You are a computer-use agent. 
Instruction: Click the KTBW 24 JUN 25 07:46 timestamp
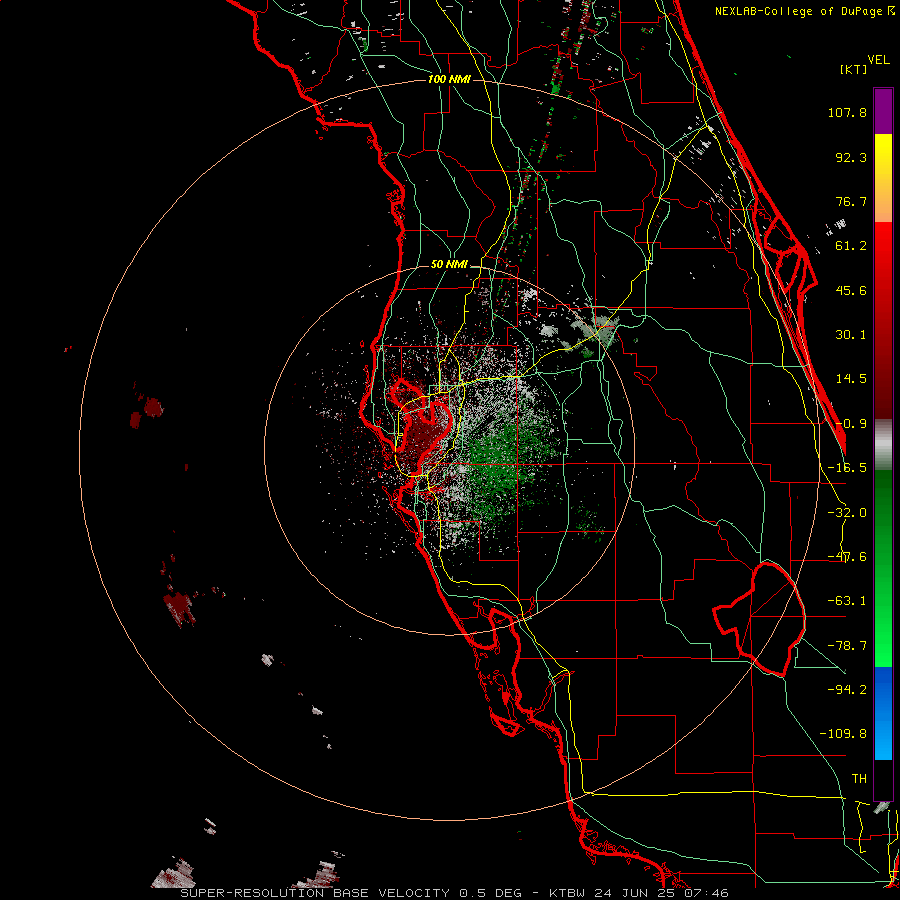click(639, 893)
